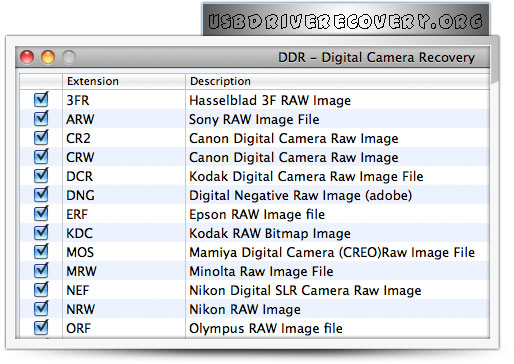The width and height of the screenshot is (514, 364).
Task: Click CRW row 'Canon Digital Camera Raw Image'
Action: point(294,157)
